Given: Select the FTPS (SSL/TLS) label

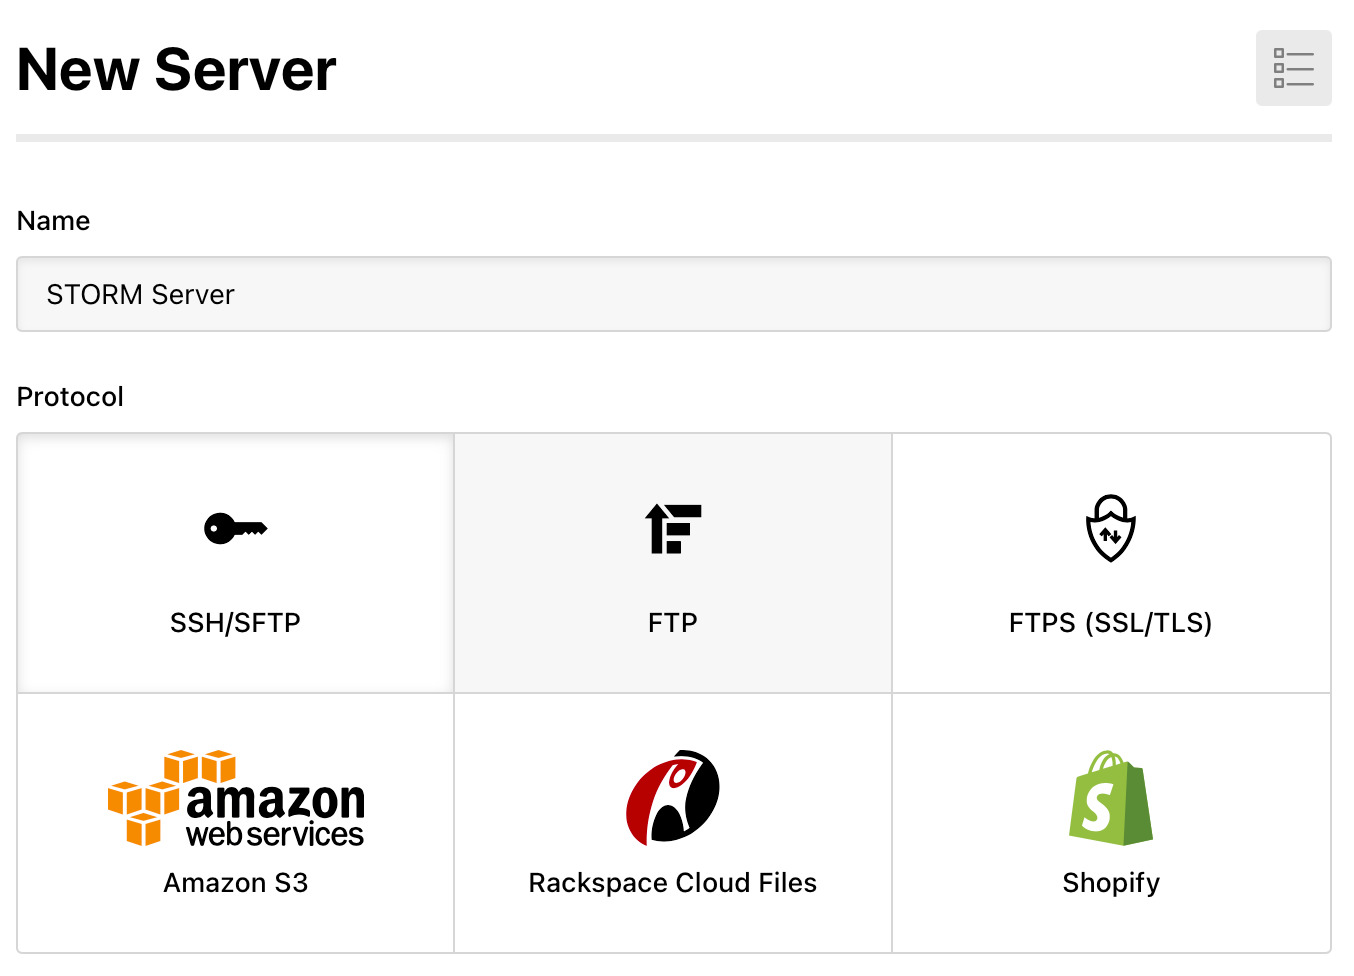Looking at the screenshot, I should tap(1110, 623).
